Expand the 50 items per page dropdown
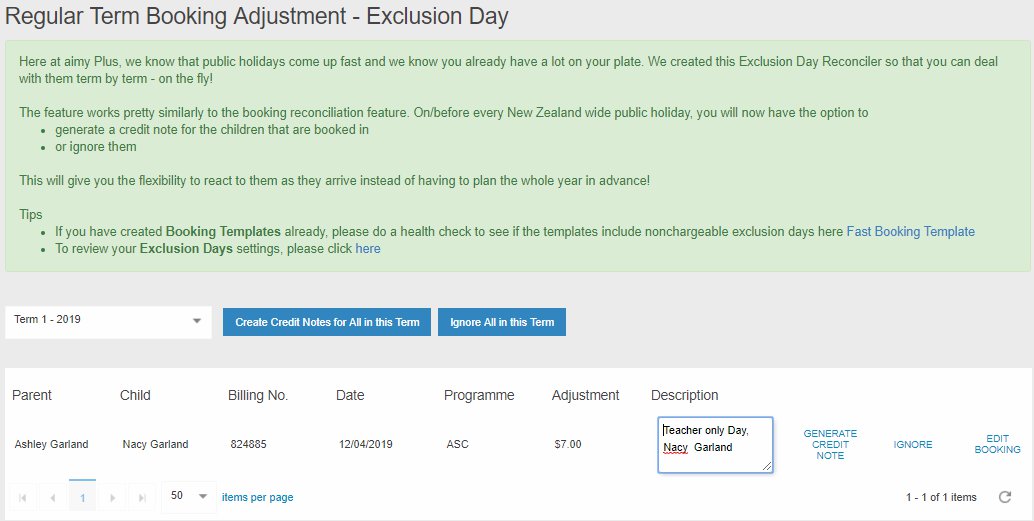This screenshot has height=521, width=1034. [189, 496]
